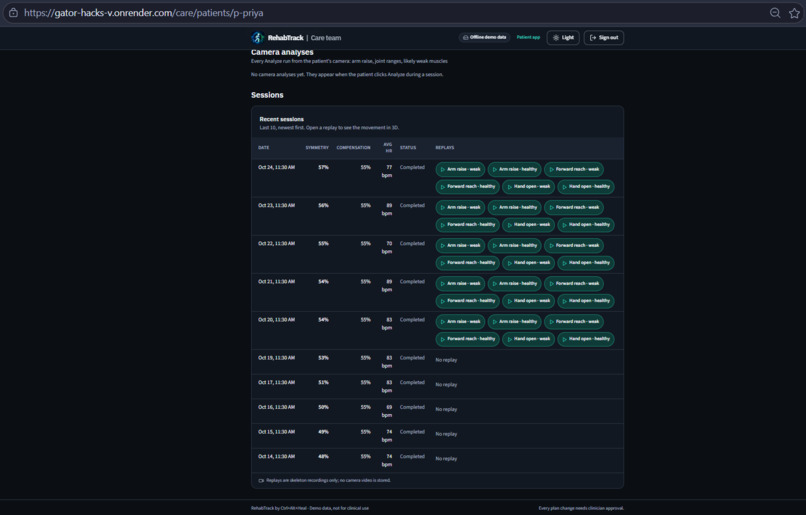Select the Oct 16, 11:30 AM date cell
The image size is (806, 515).
point(277,407)
